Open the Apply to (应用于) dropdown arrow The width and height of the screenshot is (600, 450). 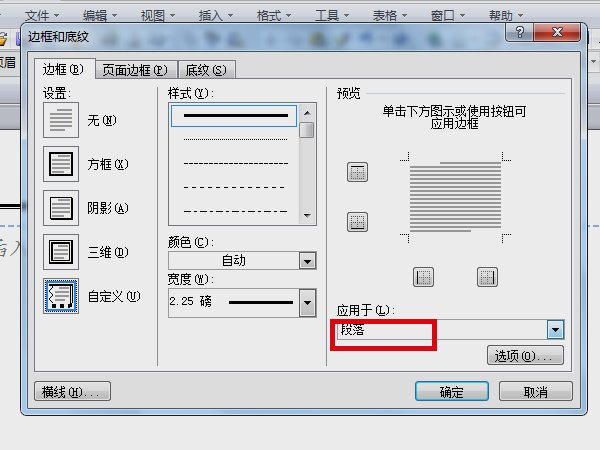(555, 329)
